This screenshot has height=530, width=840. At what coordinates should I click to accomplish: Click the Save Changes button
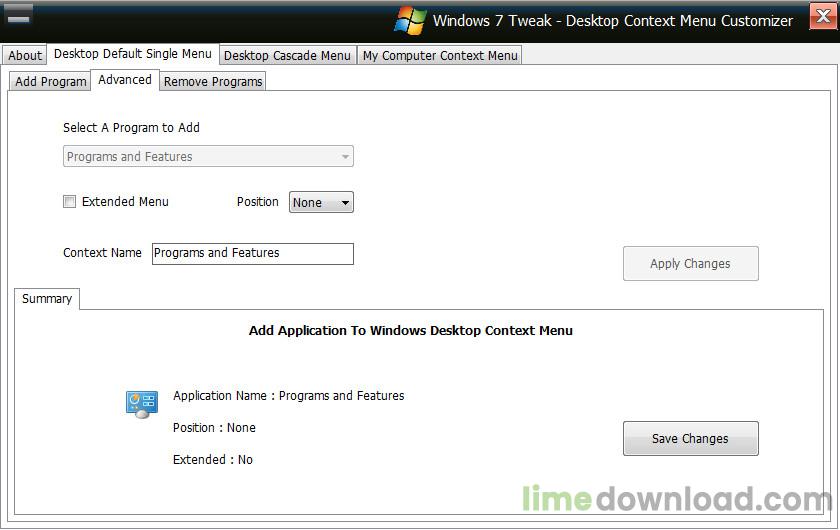[x=691, y=438]
